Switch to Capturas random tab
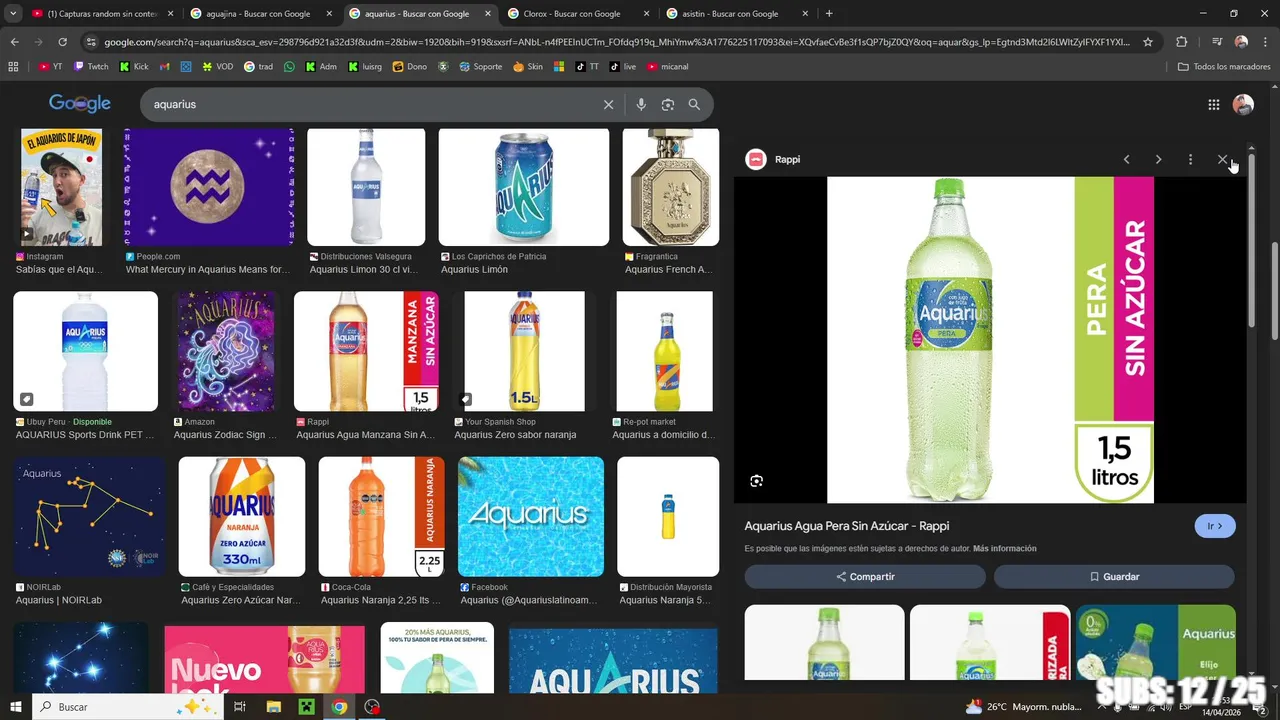The height and width of the screenshot is (720, 1280). click(x=103, y=14)
